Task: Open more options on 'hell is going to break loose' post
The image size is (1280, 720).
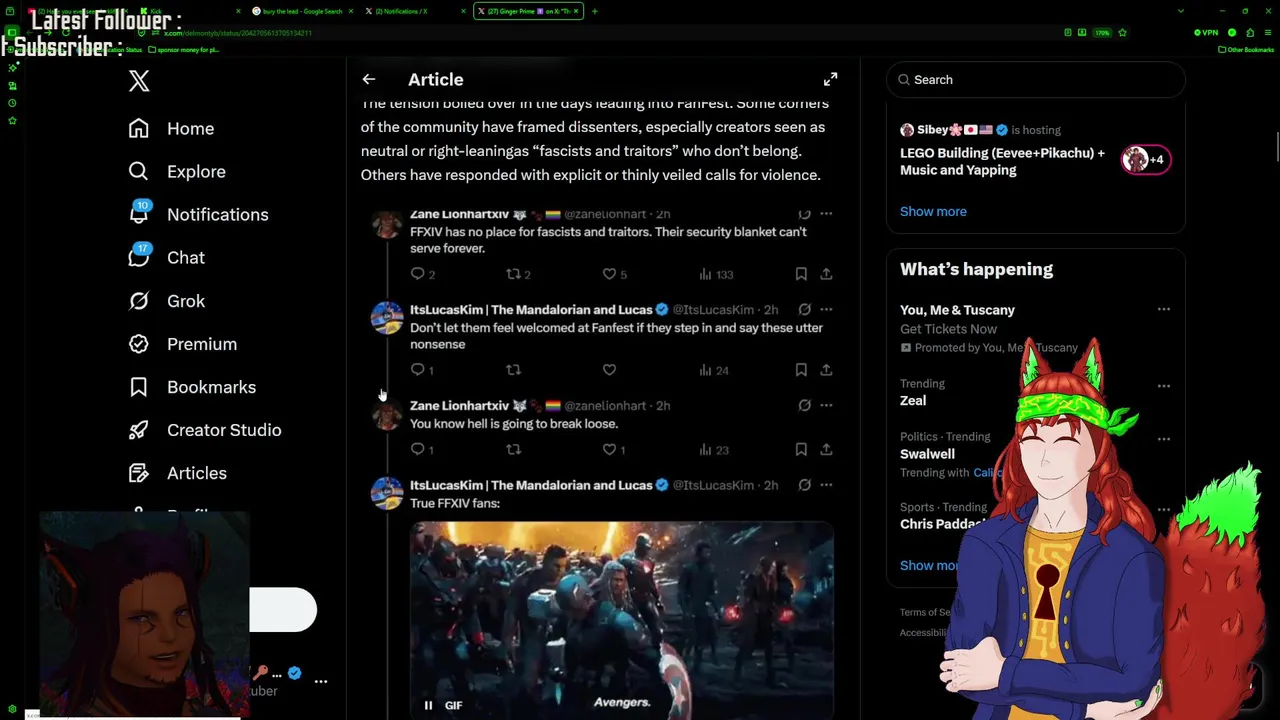Action: [x=826, y=405]
